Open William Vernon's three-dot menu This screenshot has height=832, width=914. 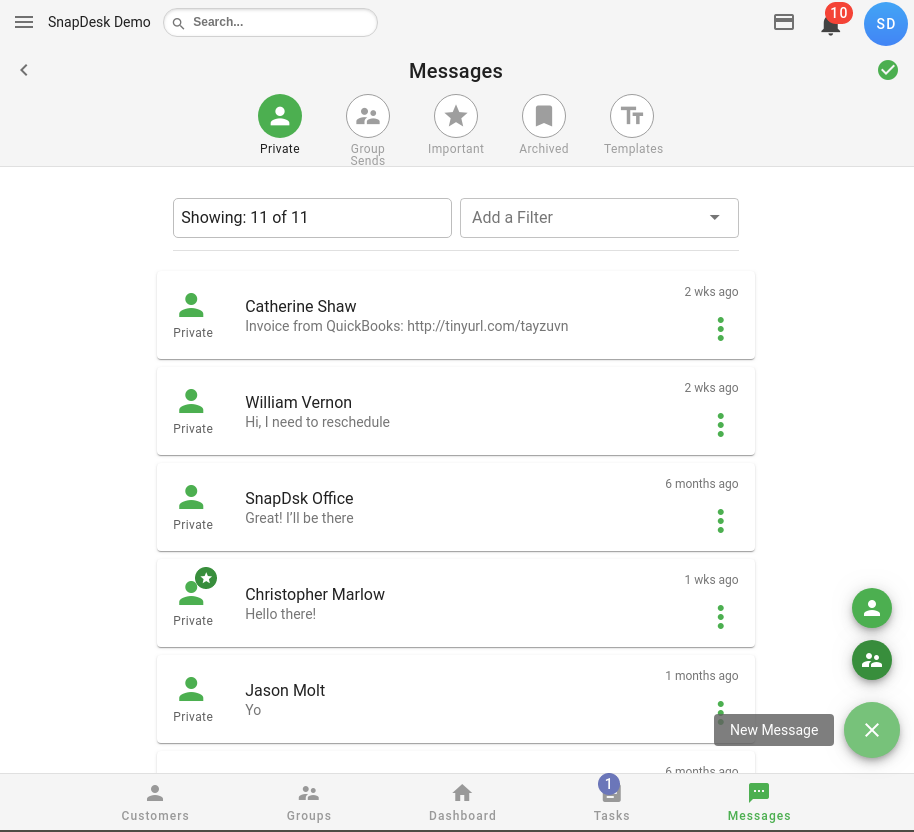[720, 425]
